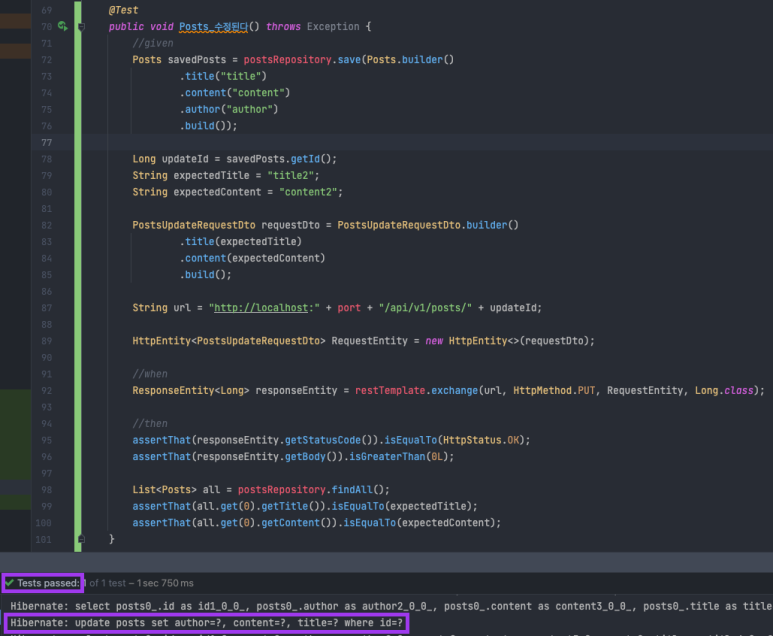Run the Posts_수정된다 test from gutter icon
Viewport: 773px width, 636px height.
[x=63, y=26]
